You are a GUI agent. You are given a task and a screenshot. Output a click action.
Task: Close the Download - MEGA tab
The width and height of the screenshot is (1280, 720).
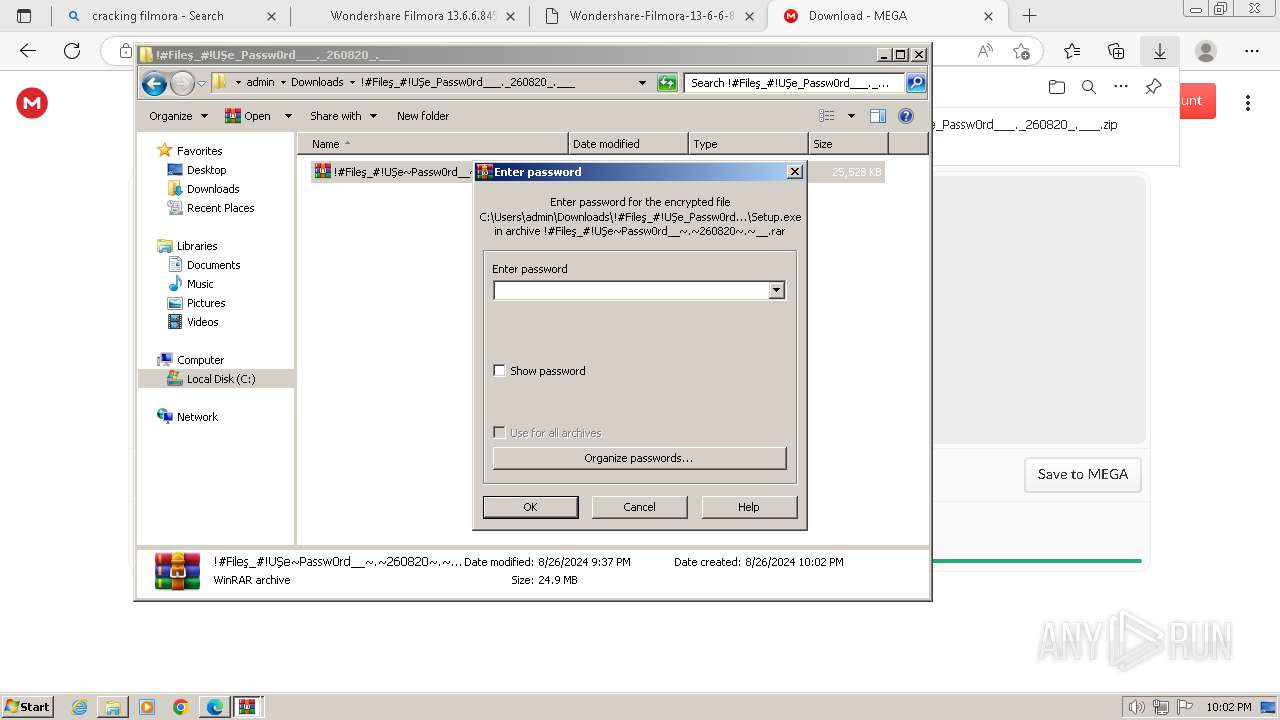[988, 16]
